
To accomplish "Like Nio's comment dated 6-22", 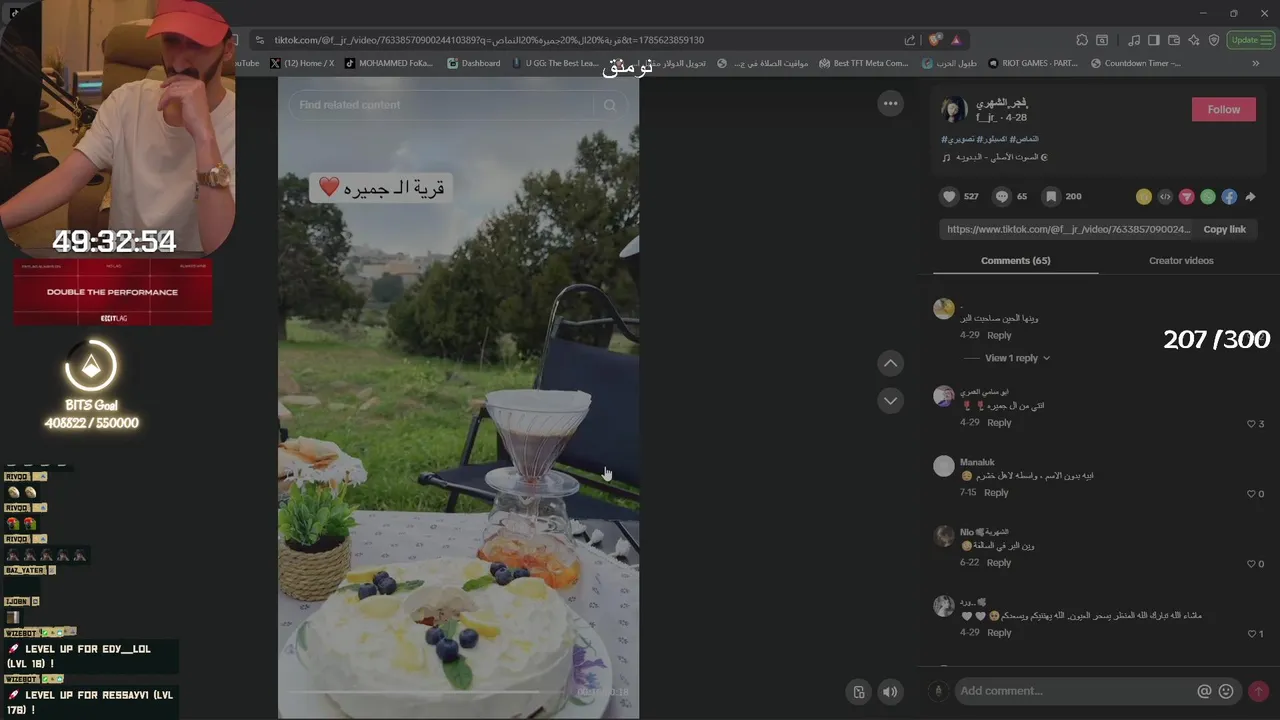I will (1251, 564).
